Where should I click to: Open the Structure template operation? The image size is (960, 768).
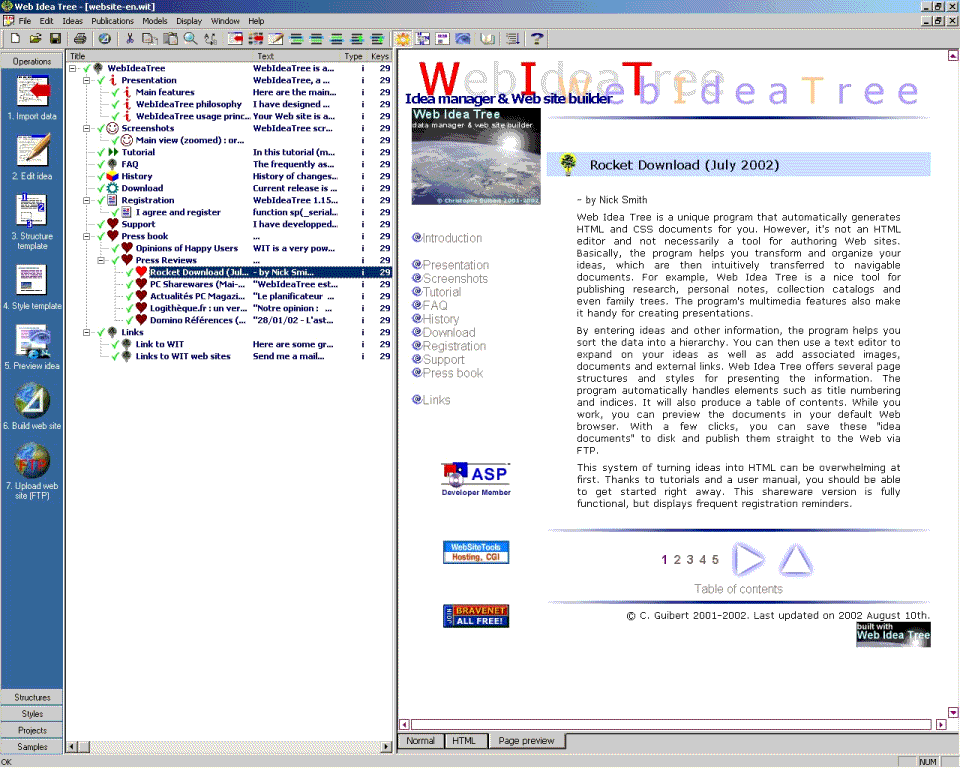click(32, 212)
